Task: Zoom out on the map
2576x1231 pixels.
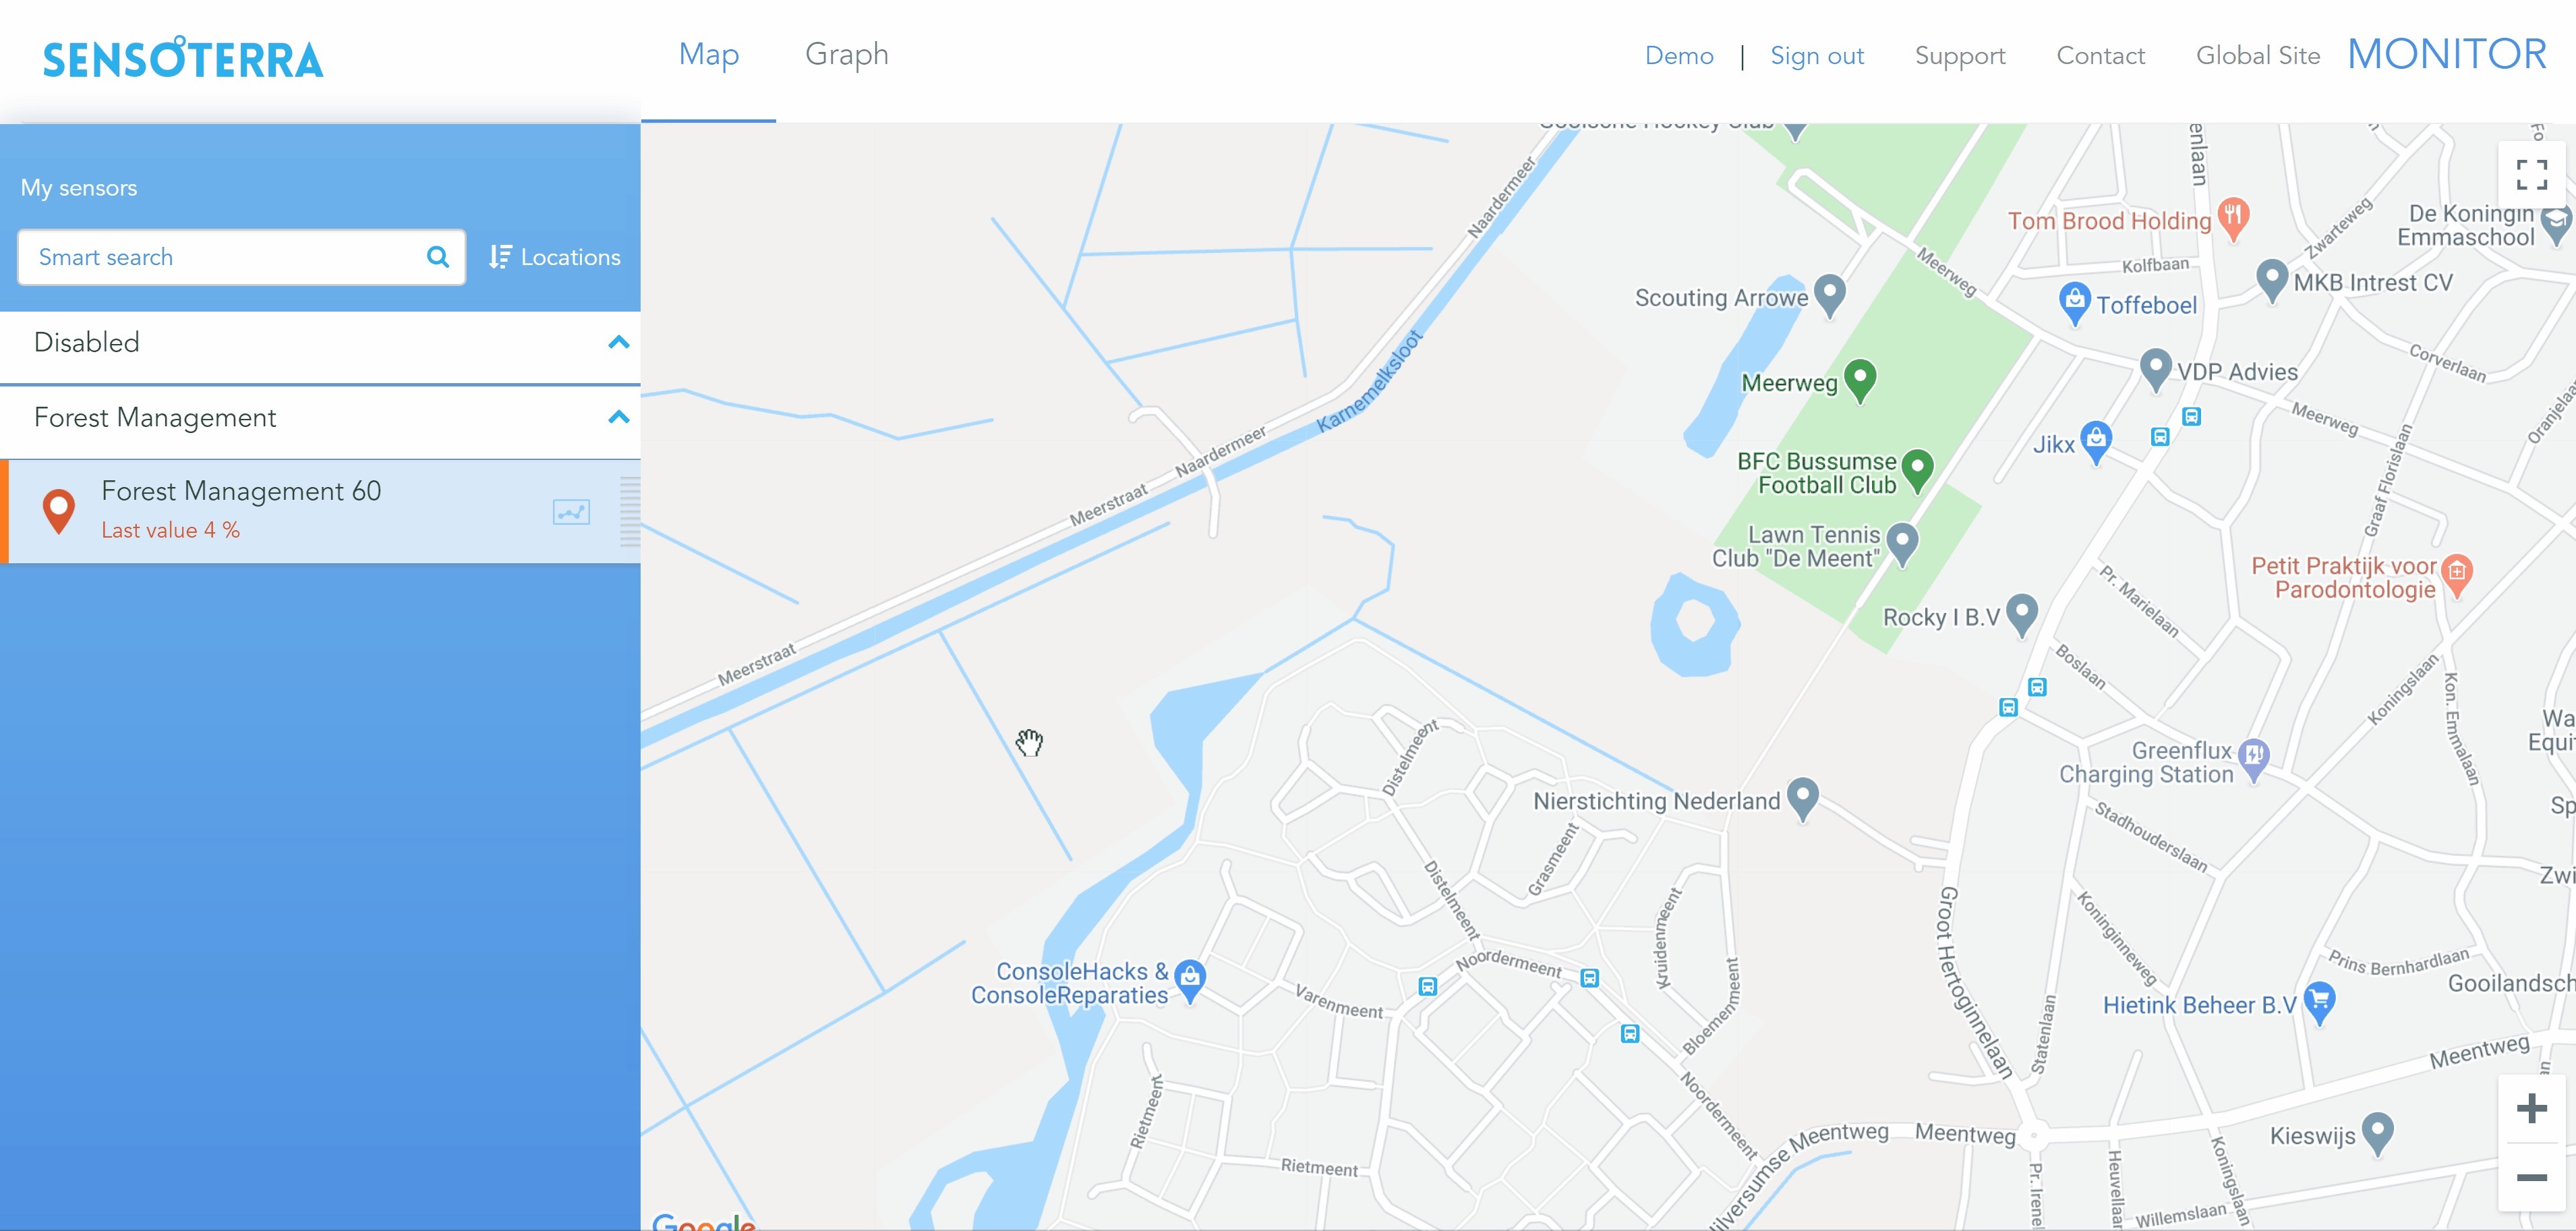Action: coord(2531,1177)
